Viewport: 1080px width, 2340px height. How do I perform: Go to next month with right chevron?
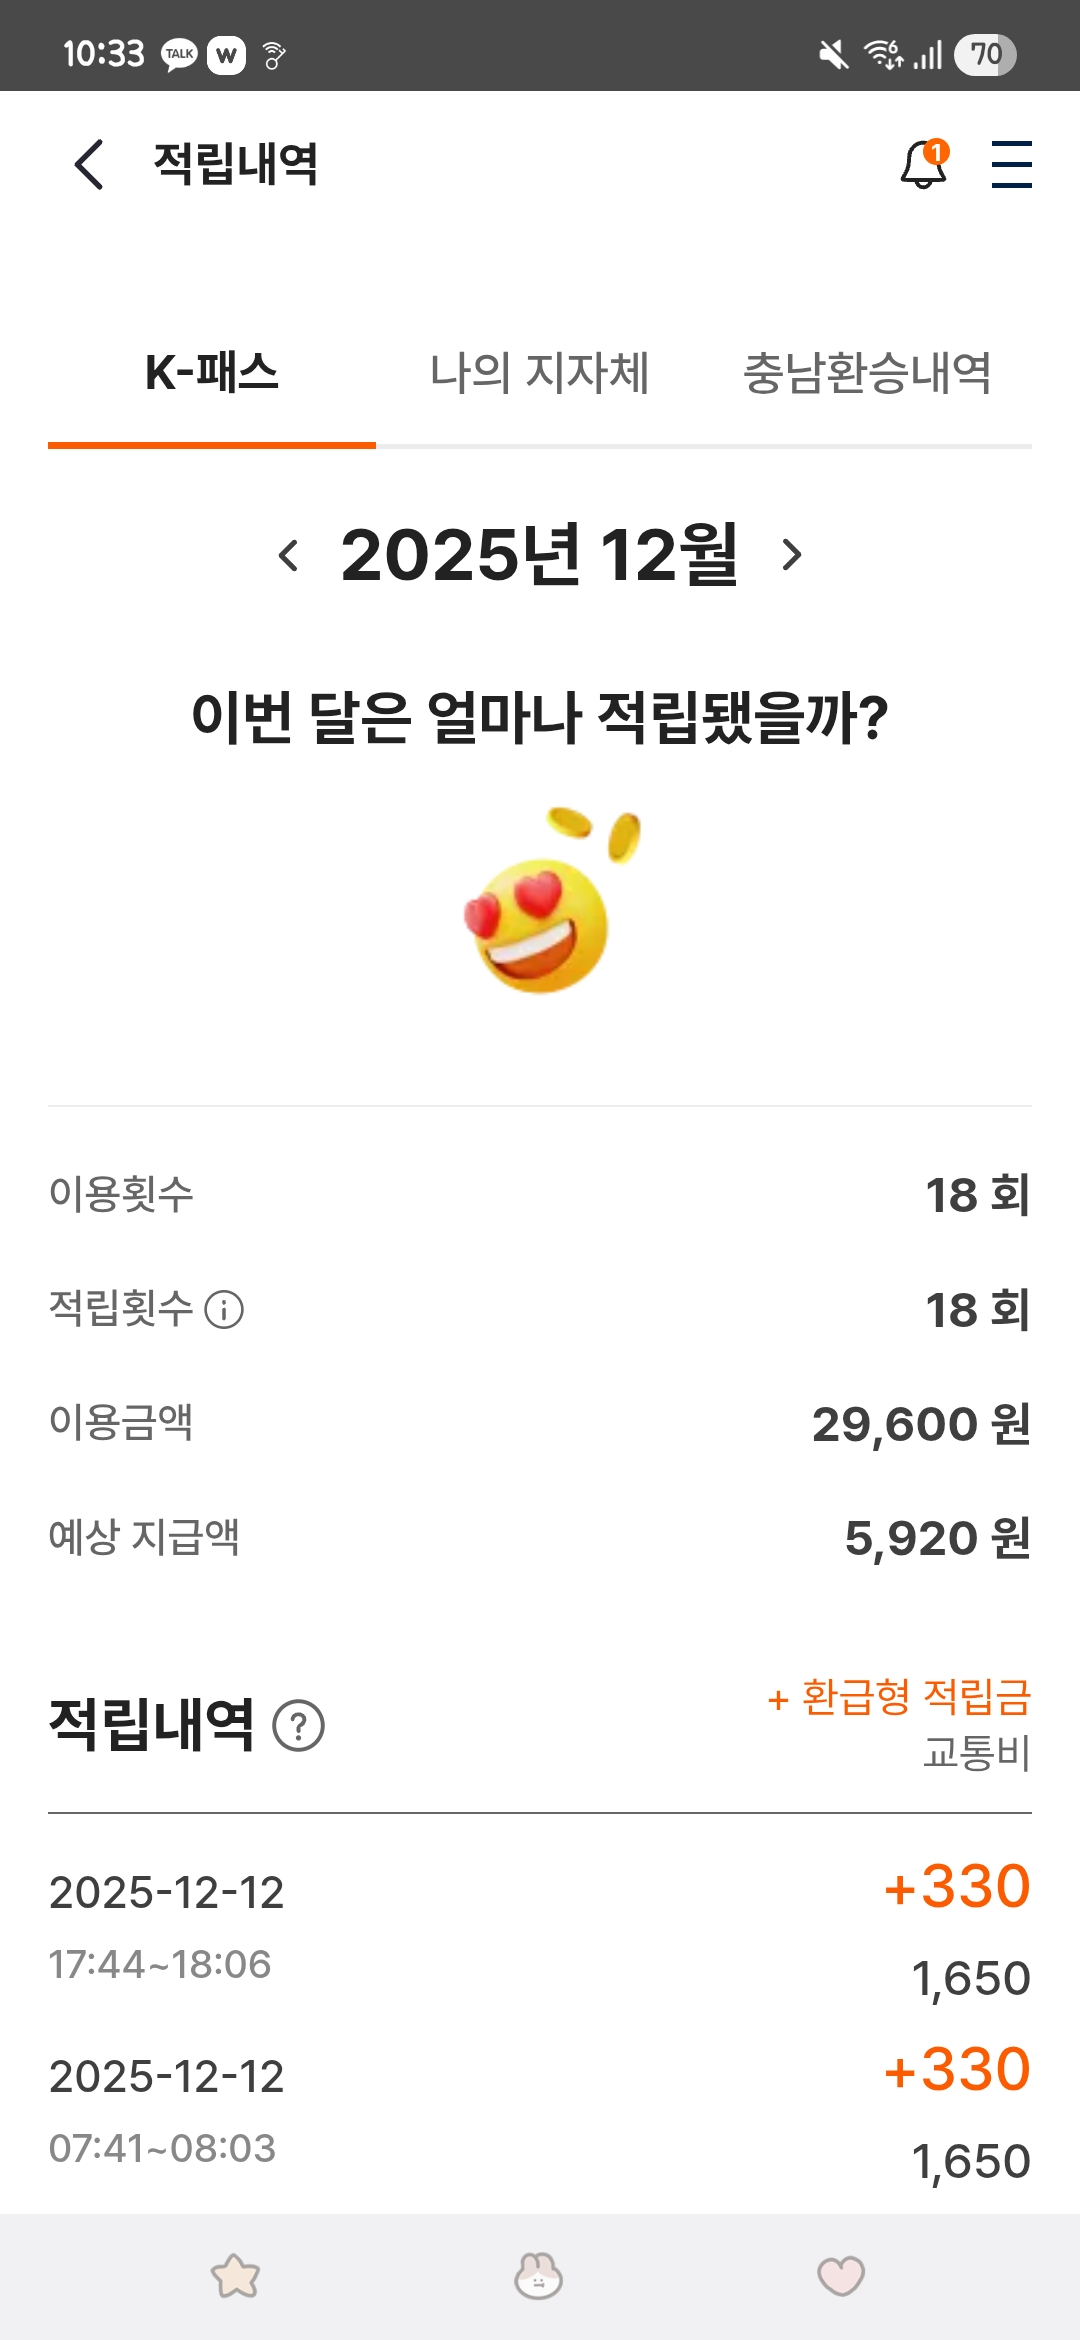tap(791, 555)
